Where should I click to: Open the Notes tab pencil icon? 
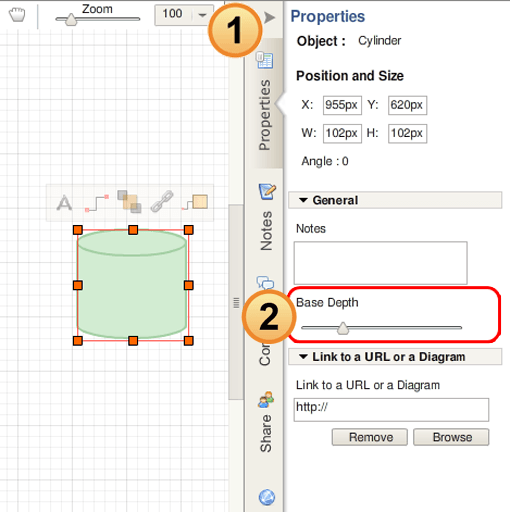pos(267,191)
